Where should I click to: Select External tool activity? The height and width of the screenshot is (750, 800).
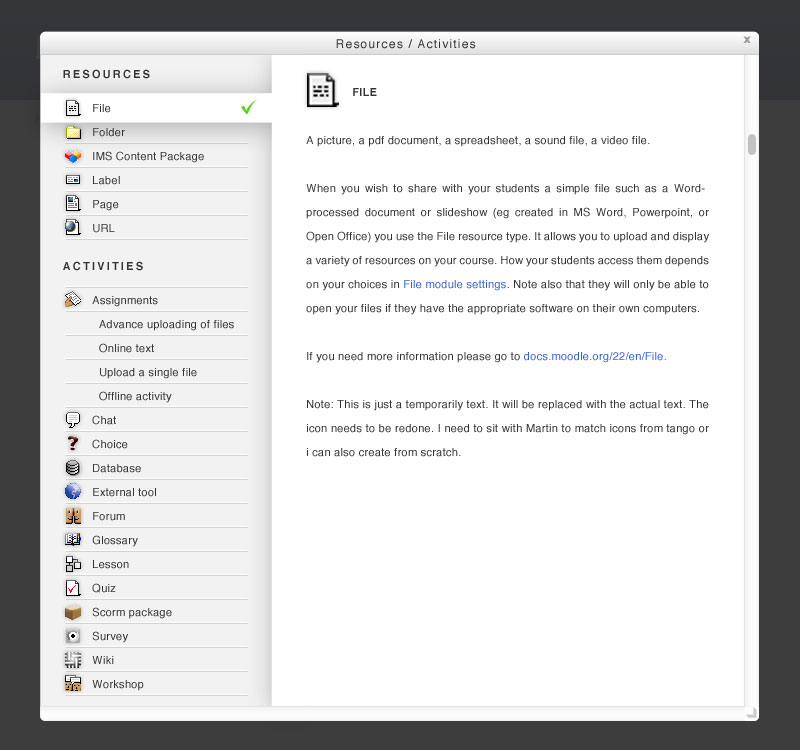pyautogui.click(x=156, y=492)
